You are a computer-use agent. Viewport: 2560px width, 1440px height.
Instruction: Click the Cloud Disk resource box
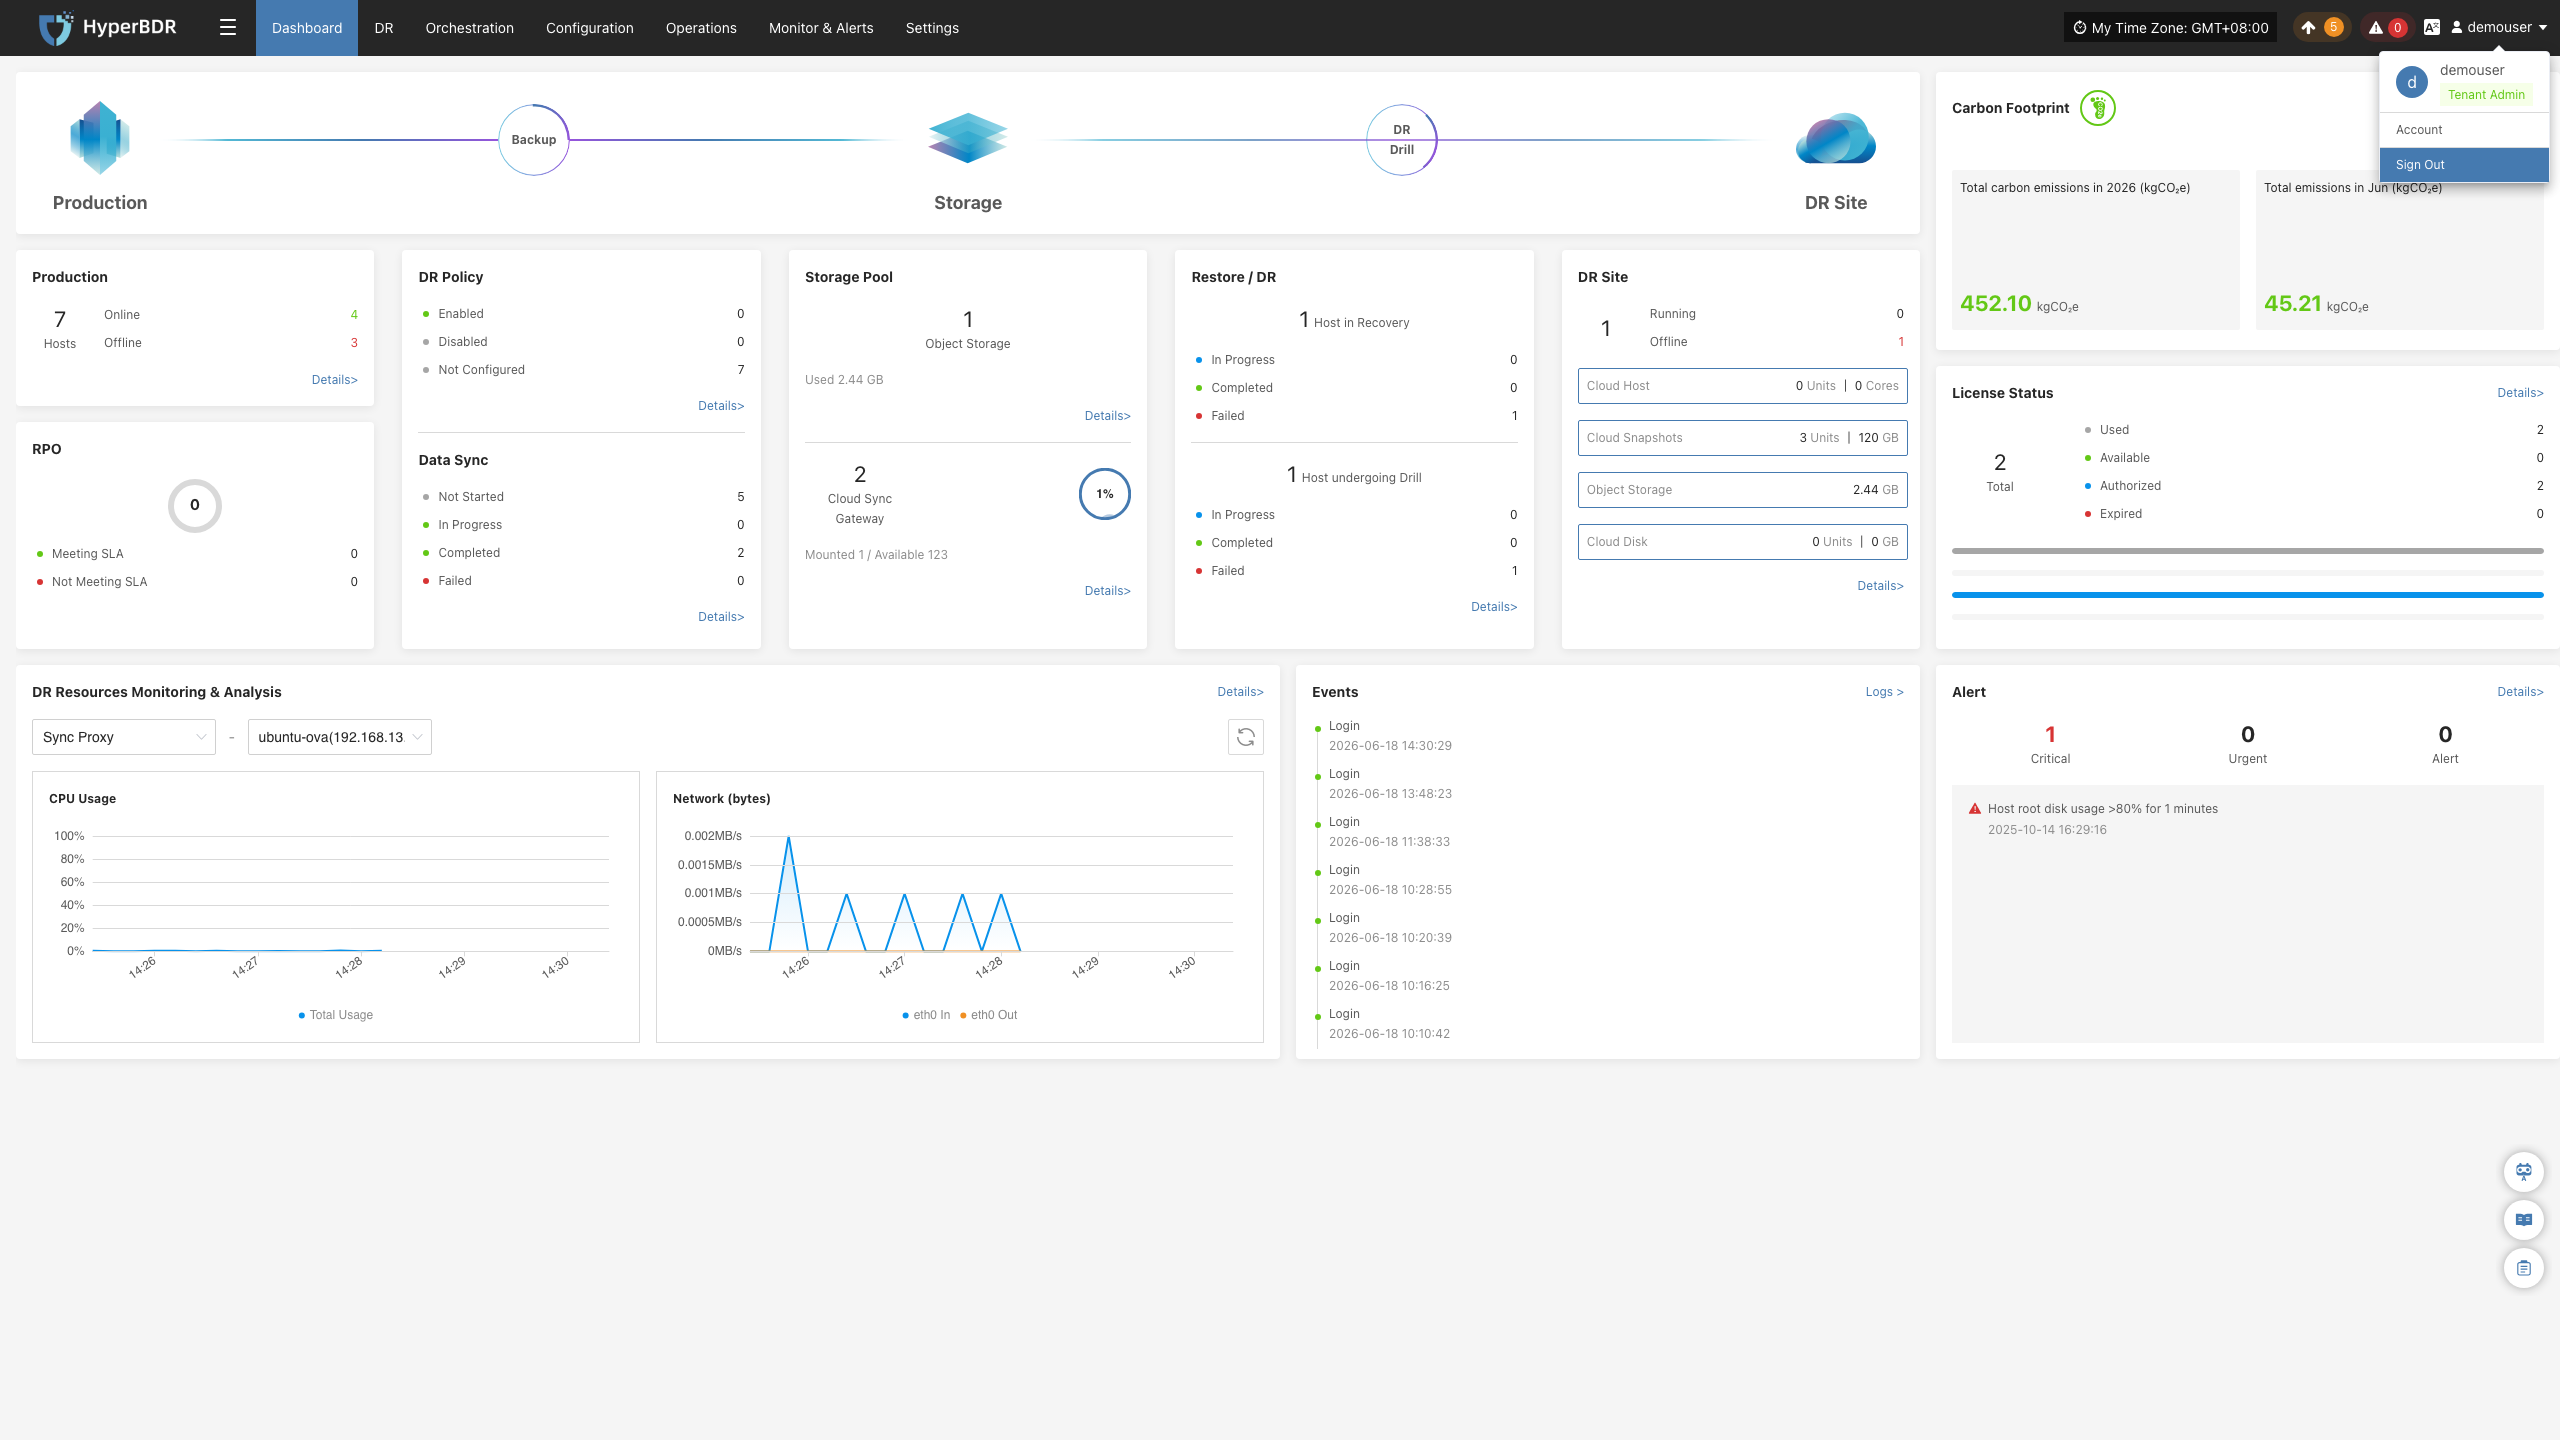tap(1742, 542)
